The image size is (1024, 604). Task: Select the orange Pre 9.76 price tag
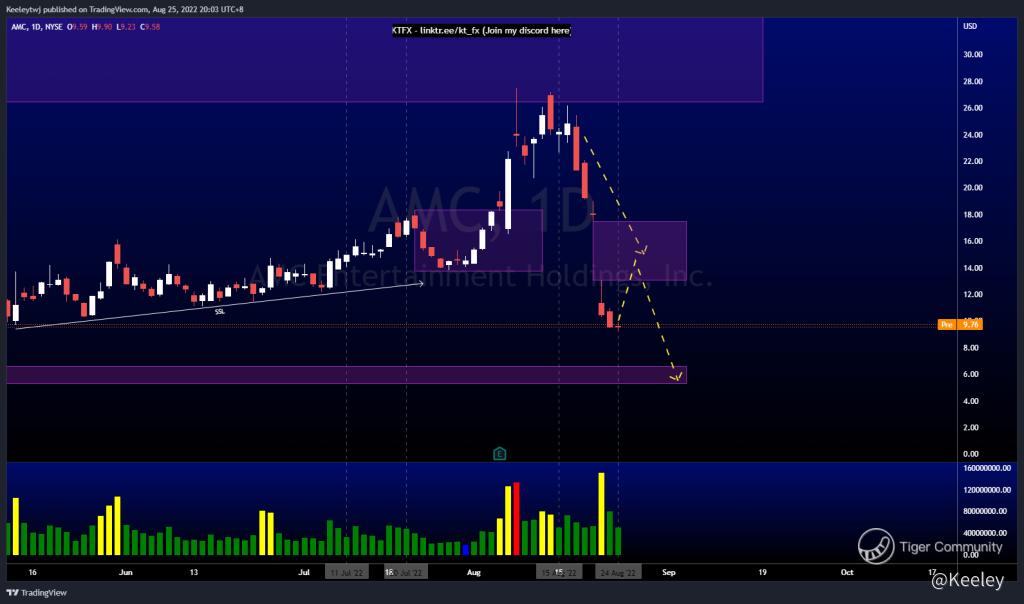[960, 325]
